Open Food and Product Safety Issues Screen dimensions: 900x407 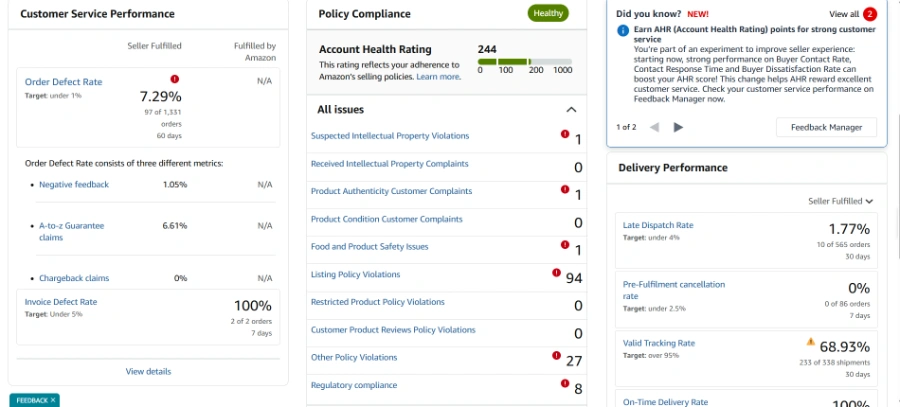[x=370, y=246]
